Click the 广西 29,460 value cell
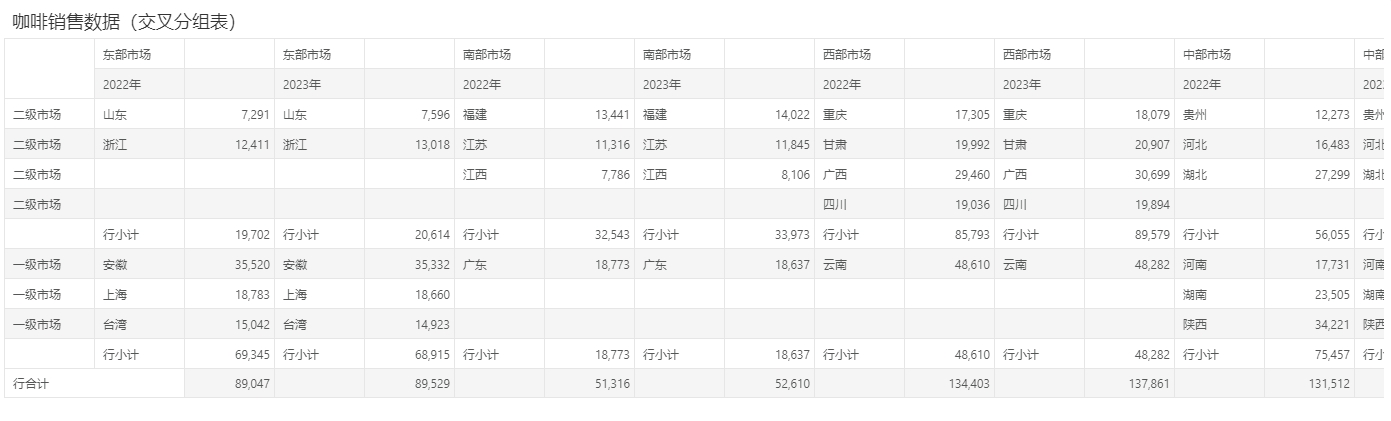The height and width of the screenshot is (421, 1391). point(950,174)
